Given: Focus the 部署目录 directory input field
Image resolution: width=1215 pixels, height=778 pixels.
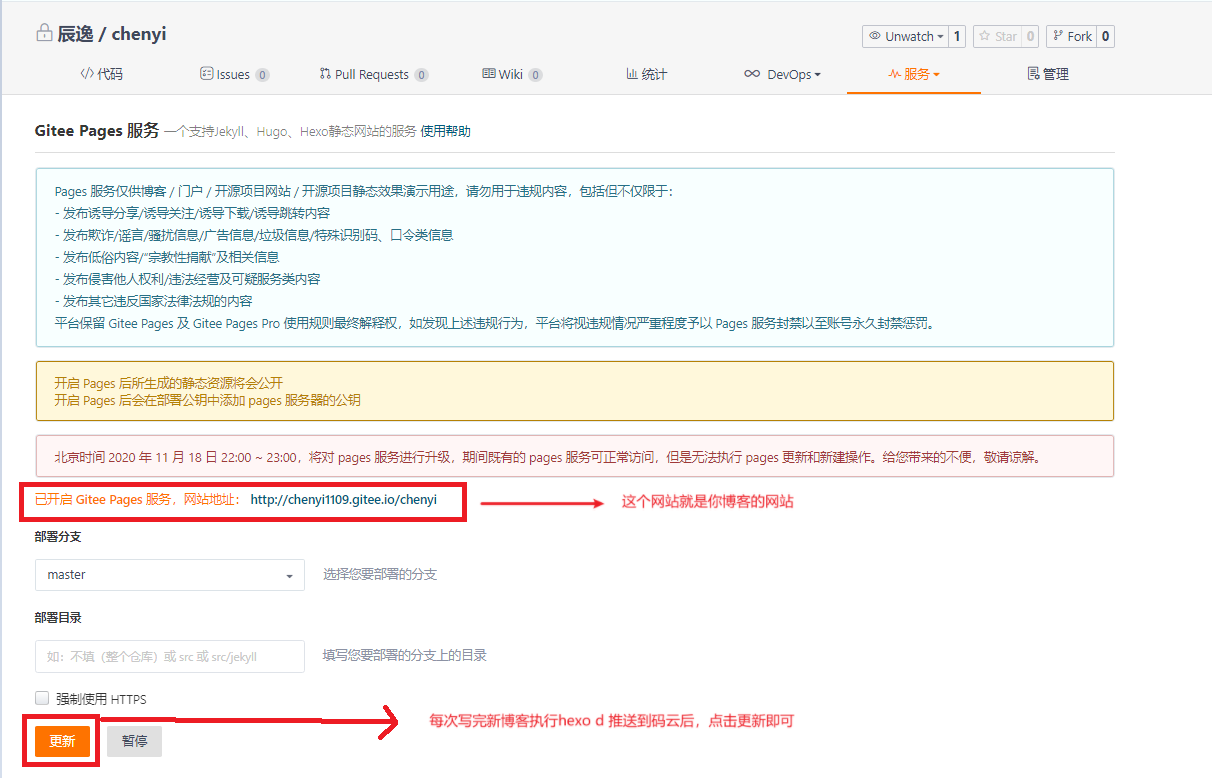Looking at the screenshot, I should coord(170,656).
